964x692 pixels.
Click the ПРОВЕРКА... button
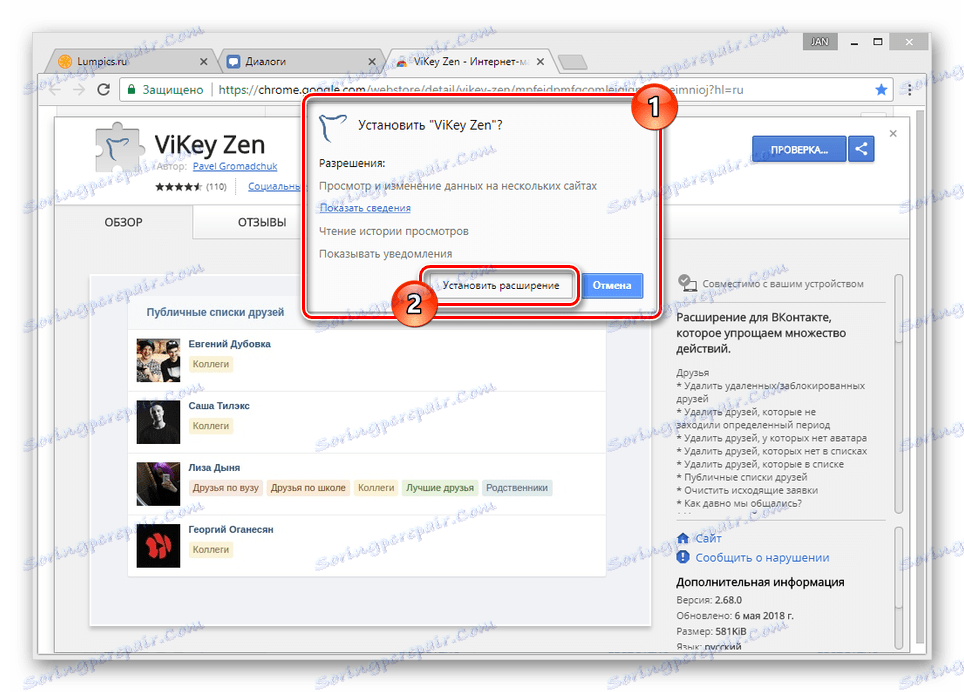tap(799, 149)
